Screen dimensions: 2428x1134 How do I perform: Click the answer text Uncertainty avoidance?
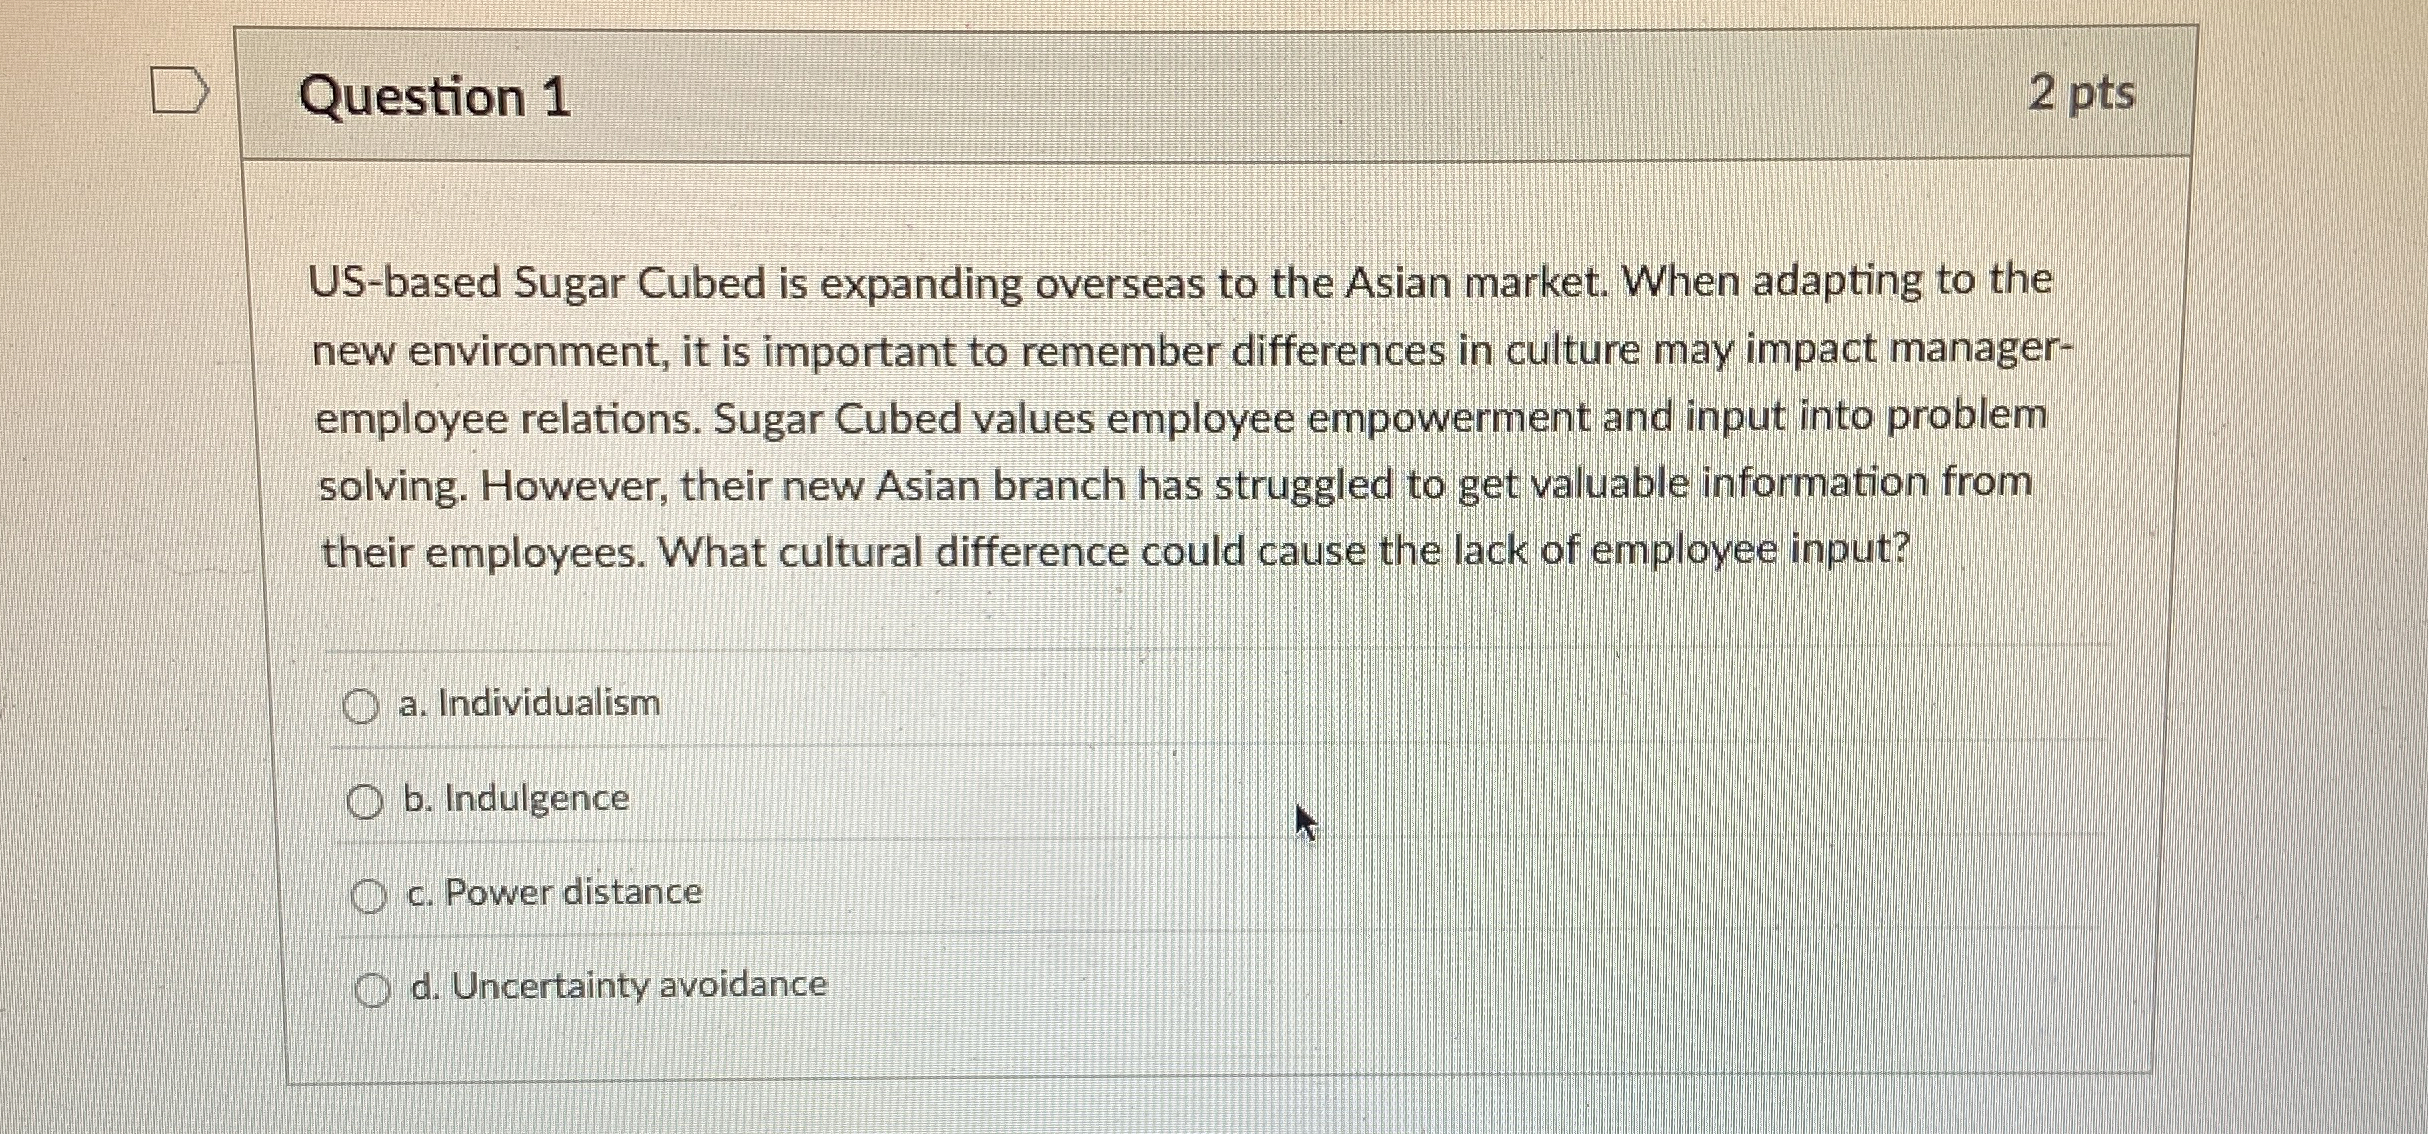point(617,985)
